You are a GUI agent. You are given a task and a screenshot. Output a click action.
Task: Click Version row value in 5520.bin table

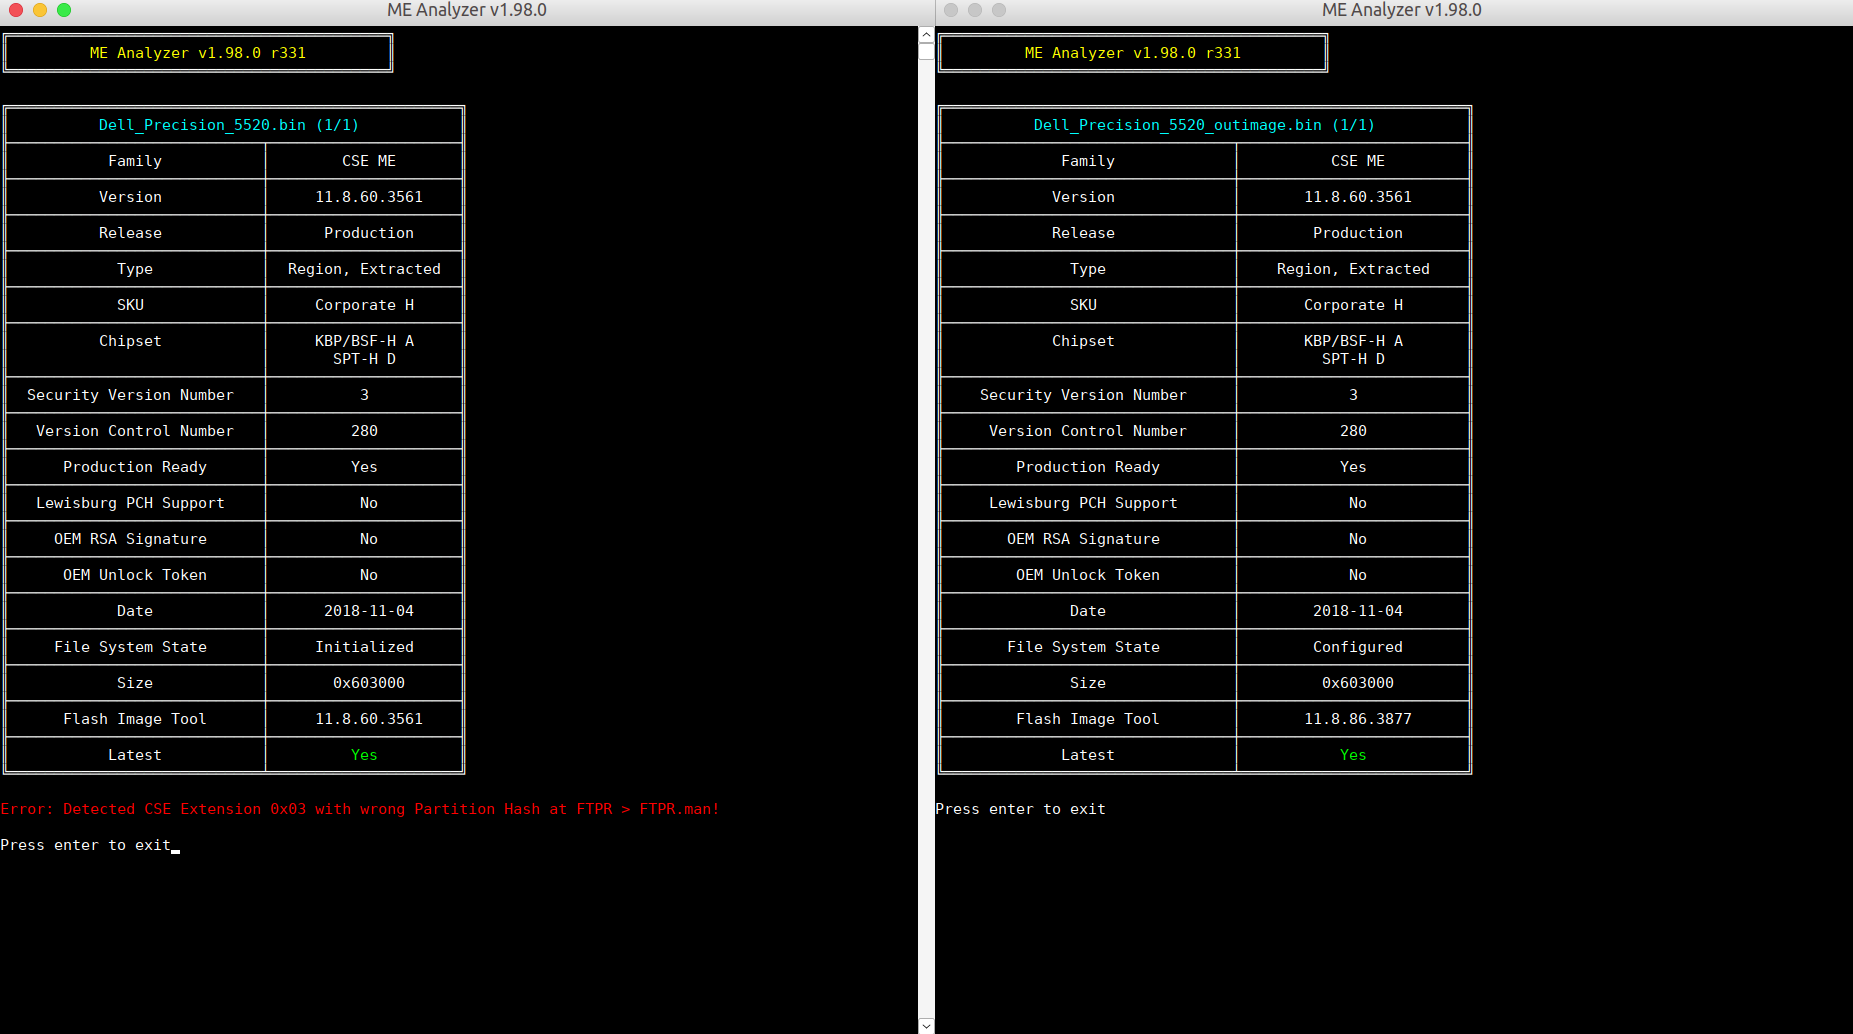[369, 197]
